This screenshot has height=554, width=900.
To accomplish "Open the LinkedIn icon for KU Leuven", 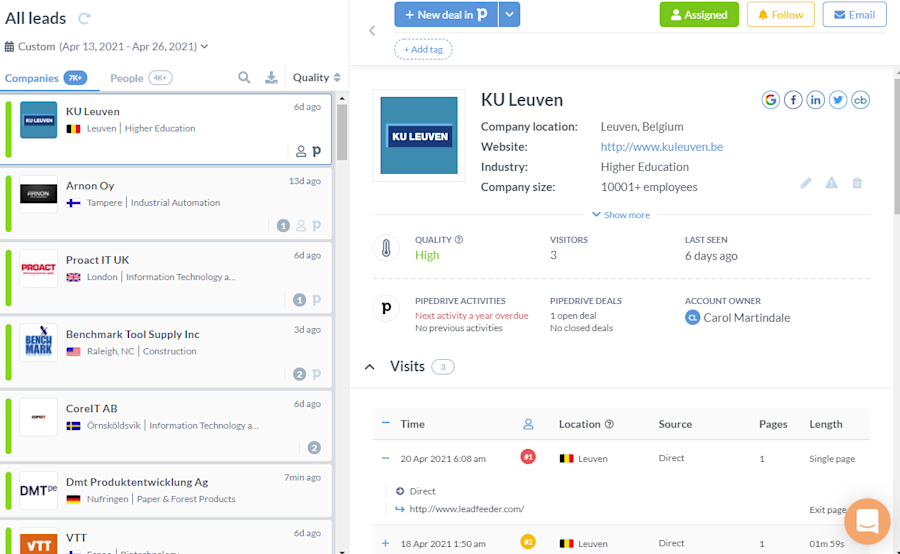I will (815, 100).
